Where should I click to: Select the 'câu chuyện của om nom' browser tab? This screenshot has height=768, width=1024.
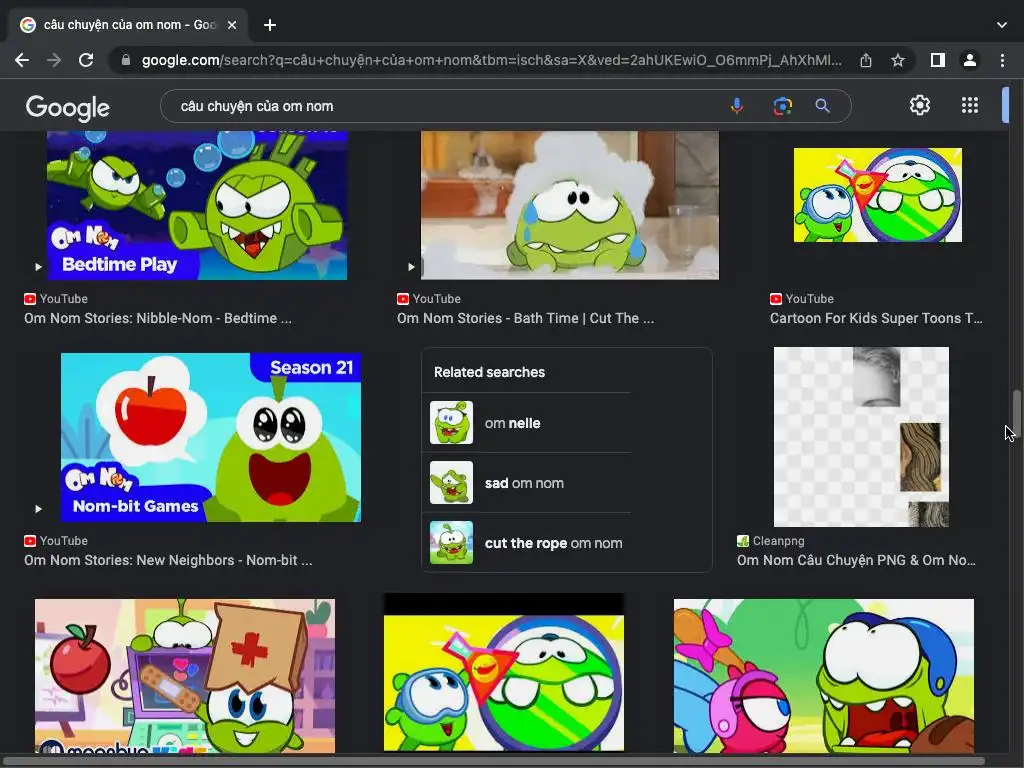tap(127, 25)
